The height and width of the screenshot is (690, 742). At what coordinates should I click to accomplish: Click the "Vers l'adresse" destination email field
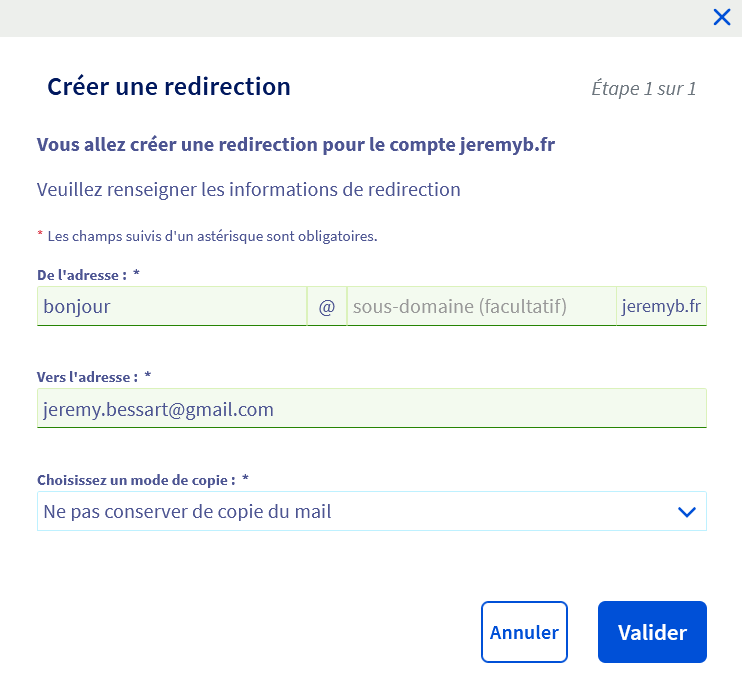(371, 409)
